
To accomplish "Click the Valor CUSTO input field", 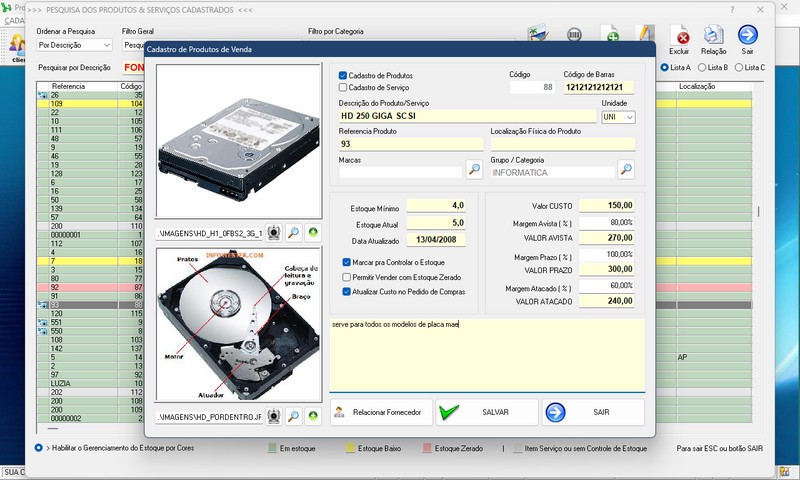I will coord(606,206).
